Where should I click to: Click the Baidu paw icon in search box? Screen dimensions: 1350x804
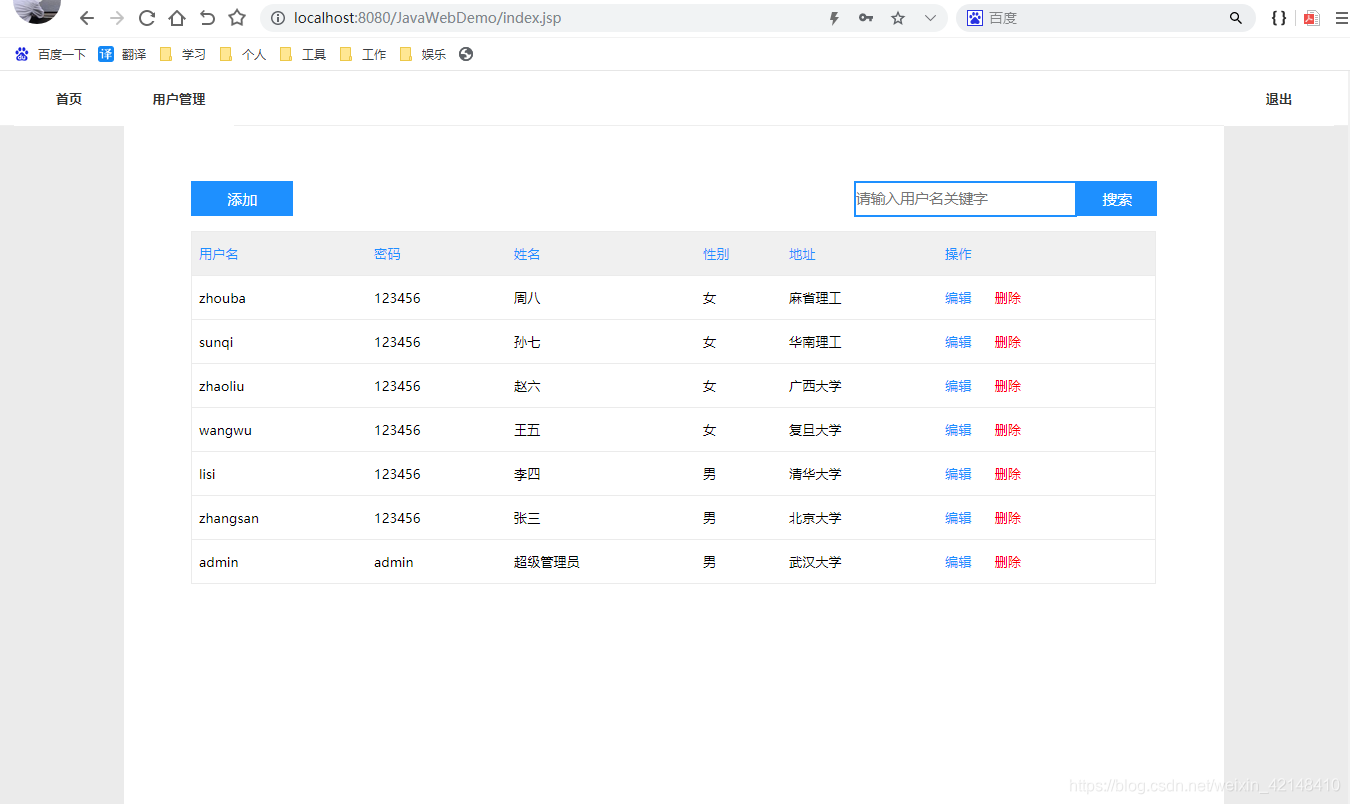pyautogui.click(x=974, y=17)
